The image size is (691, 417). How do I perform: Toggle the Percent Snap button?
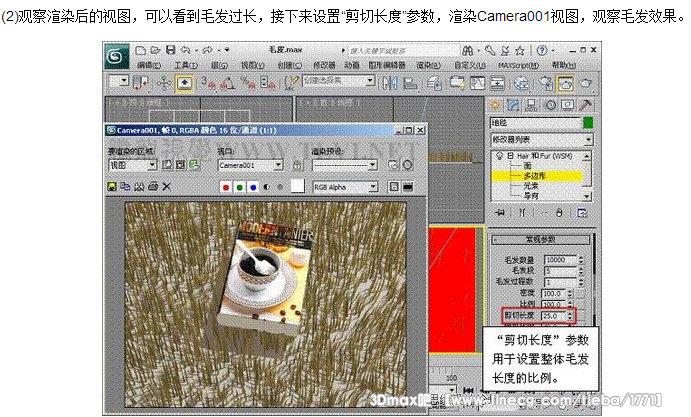pos(248,83)
